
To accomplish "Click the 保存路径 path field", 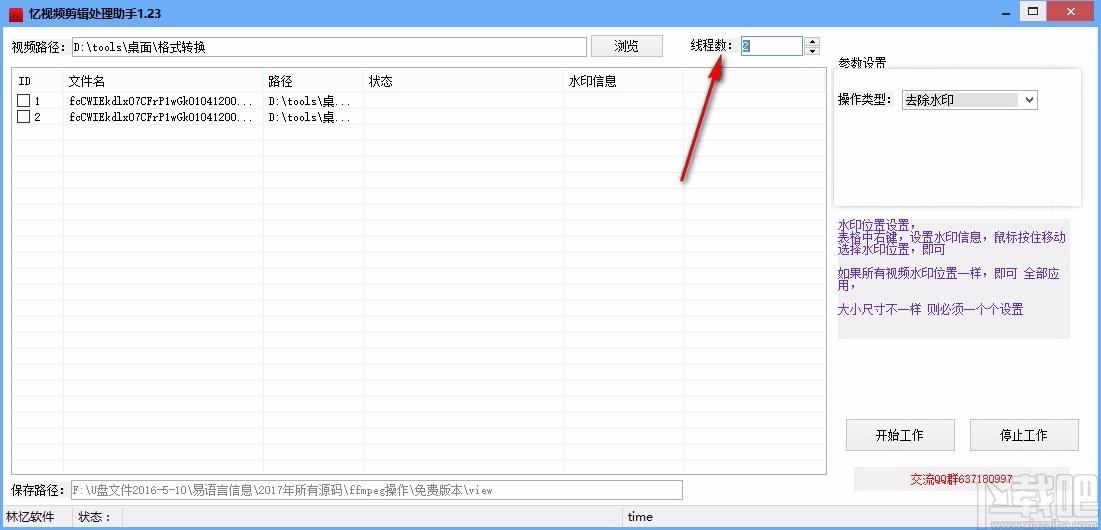I will click(x=376, y=490).
